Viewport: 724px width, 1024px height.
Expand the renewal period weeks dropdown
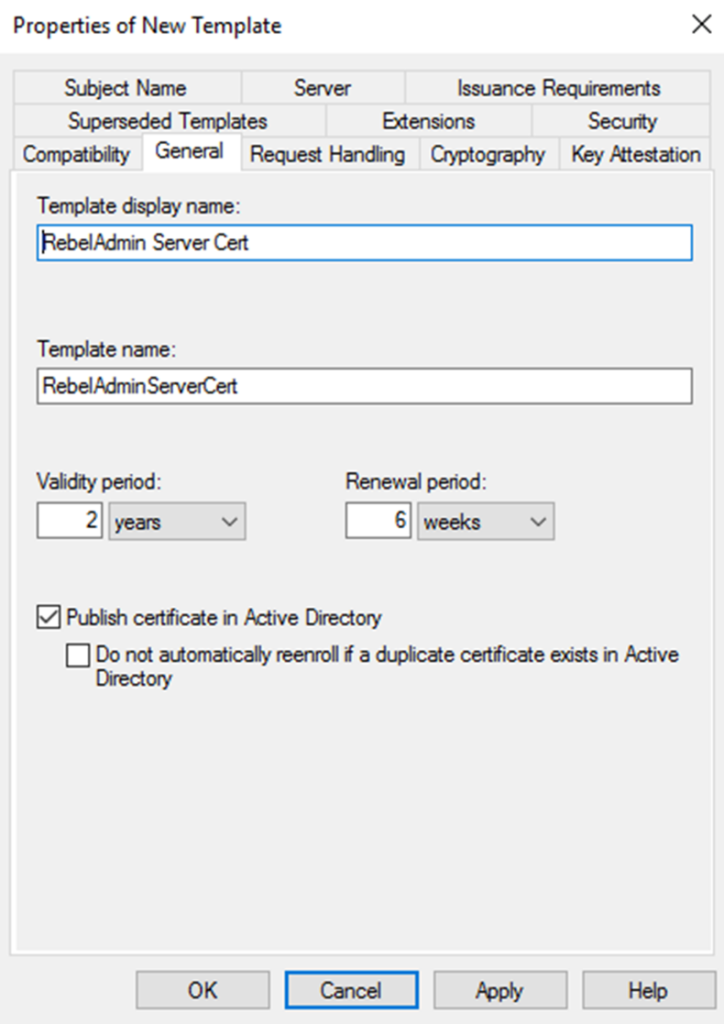(536, 521)
